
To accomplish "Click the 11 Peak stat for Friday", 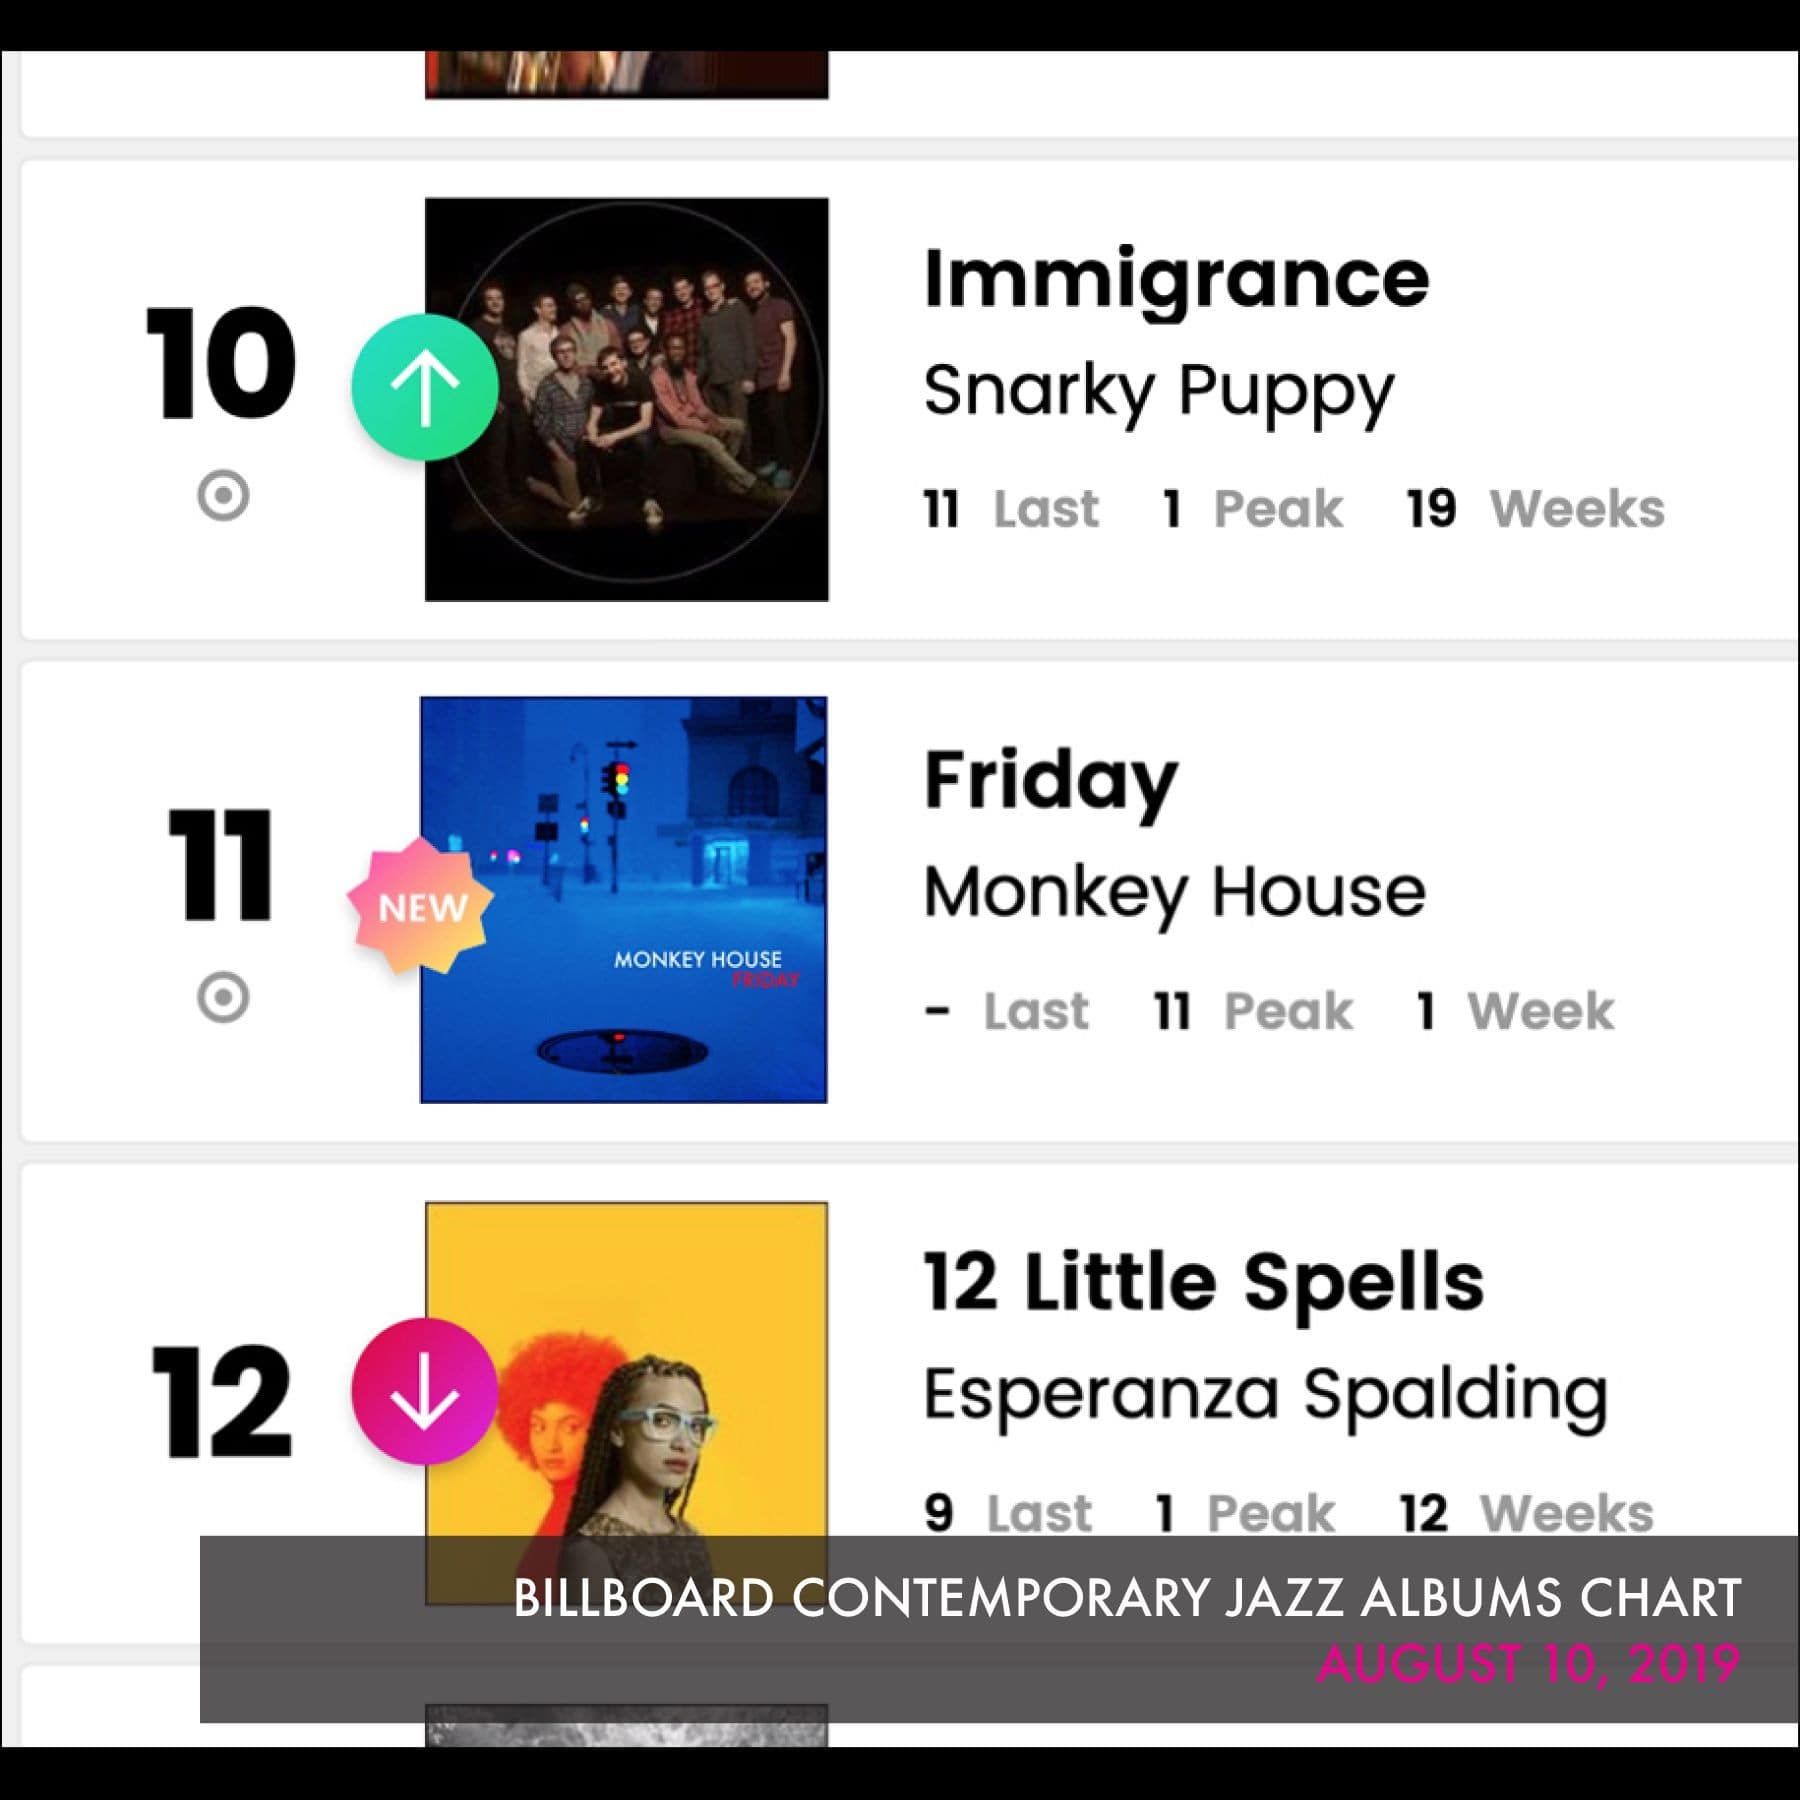I will [1253, 1011].
